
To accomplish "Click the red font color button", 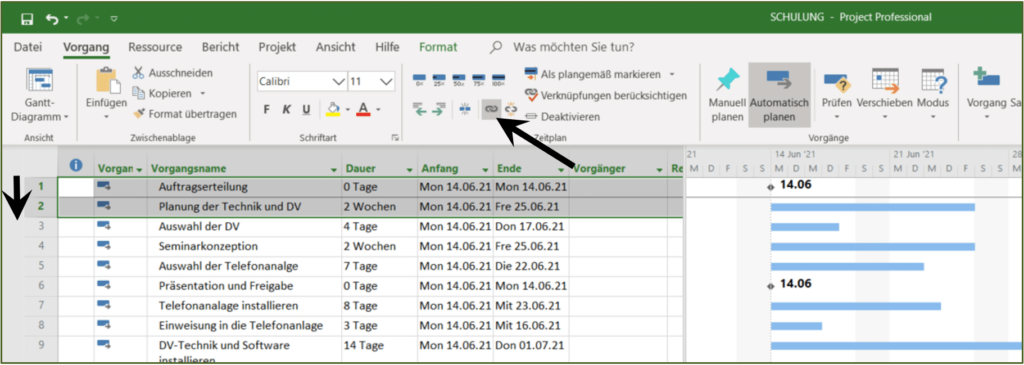I will (x=364, y=109).
